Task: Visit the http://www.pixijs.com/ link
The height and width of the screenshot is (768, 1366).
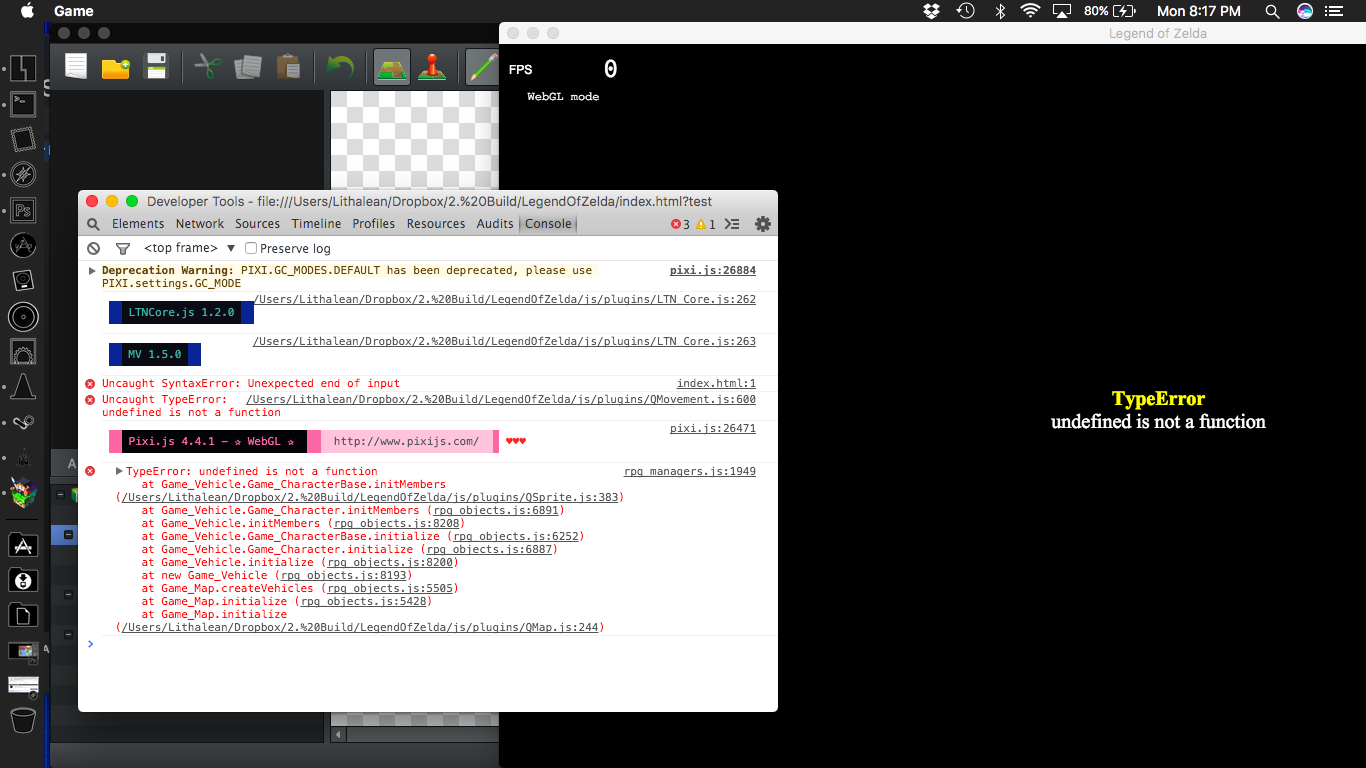Action: (406, 442)
